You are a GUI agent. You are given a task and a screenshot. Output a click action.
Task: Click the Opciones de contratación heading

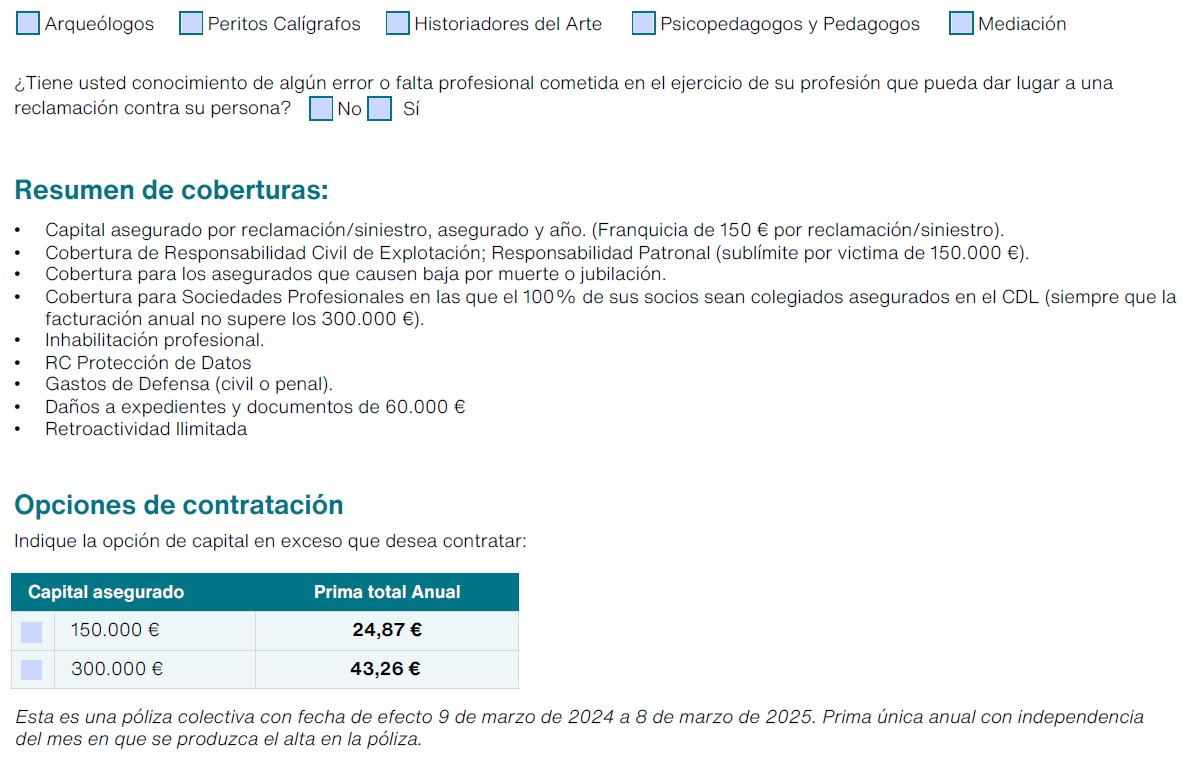[x=179, y=505]
